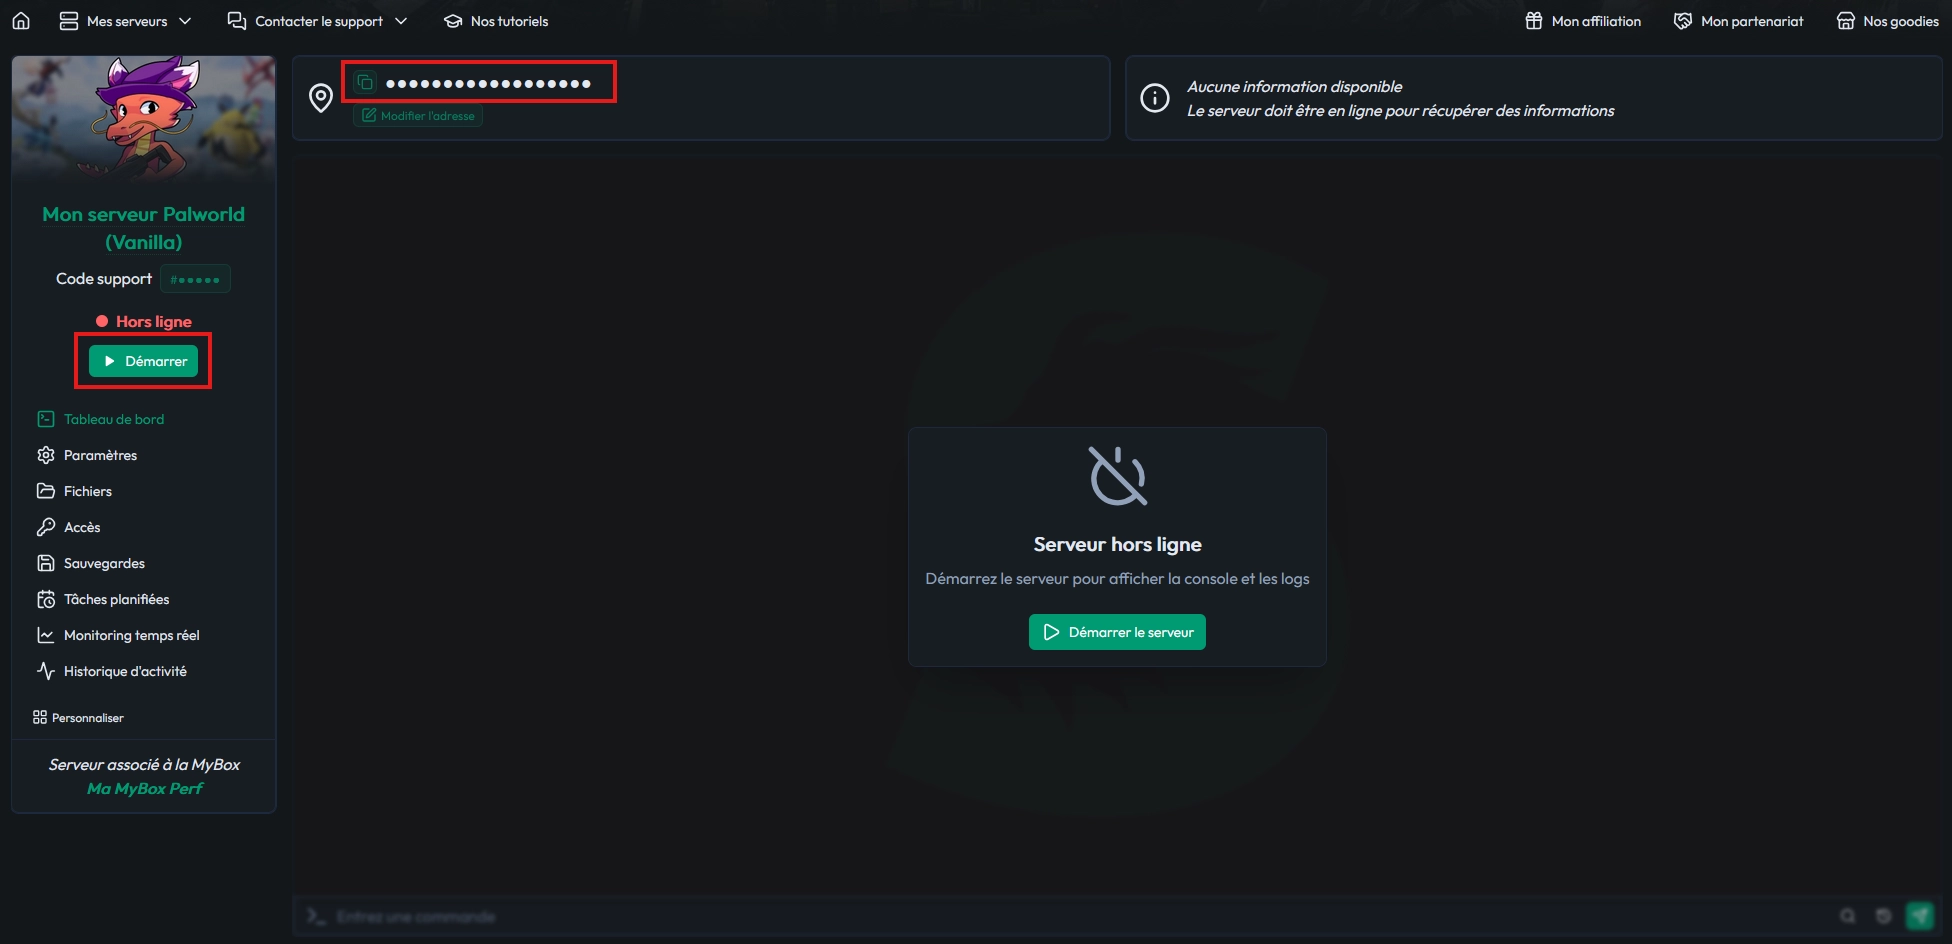Open the Contacter le support dropdown

point(318,21)
